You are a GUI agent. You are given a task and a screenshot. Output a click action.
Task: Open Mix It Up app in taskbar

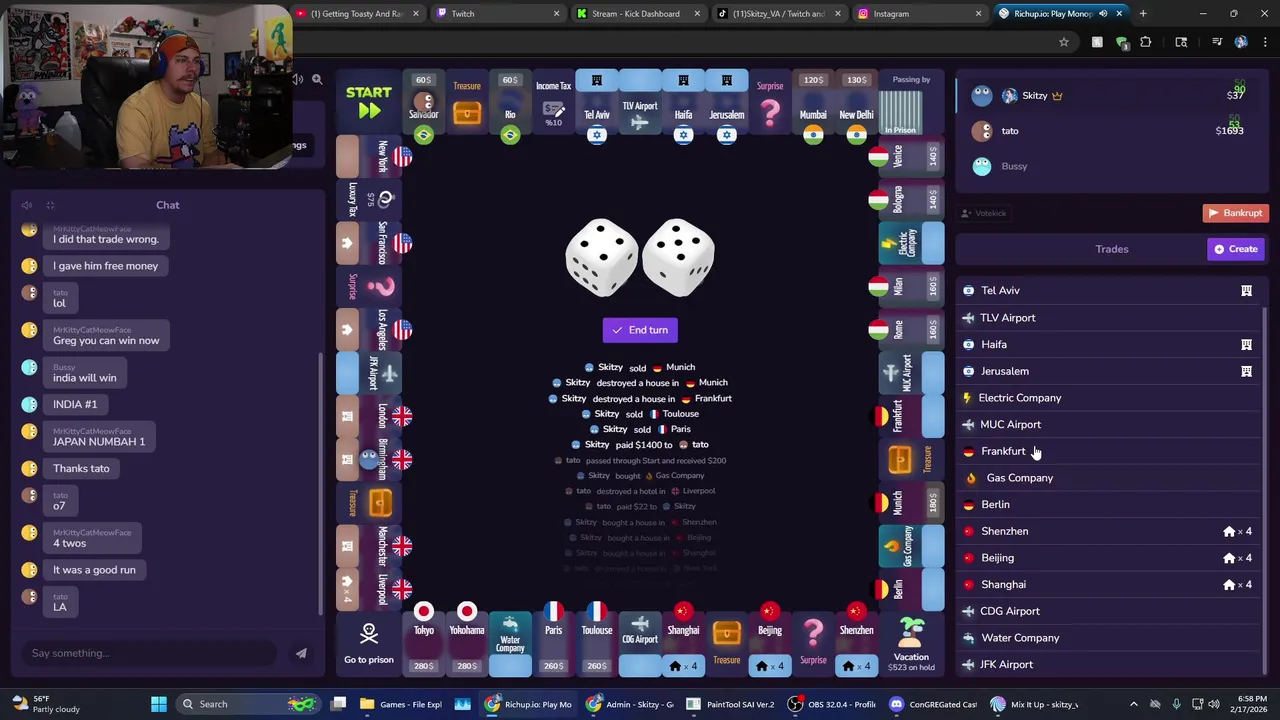pyautogui.click(x=1035, y=704)
